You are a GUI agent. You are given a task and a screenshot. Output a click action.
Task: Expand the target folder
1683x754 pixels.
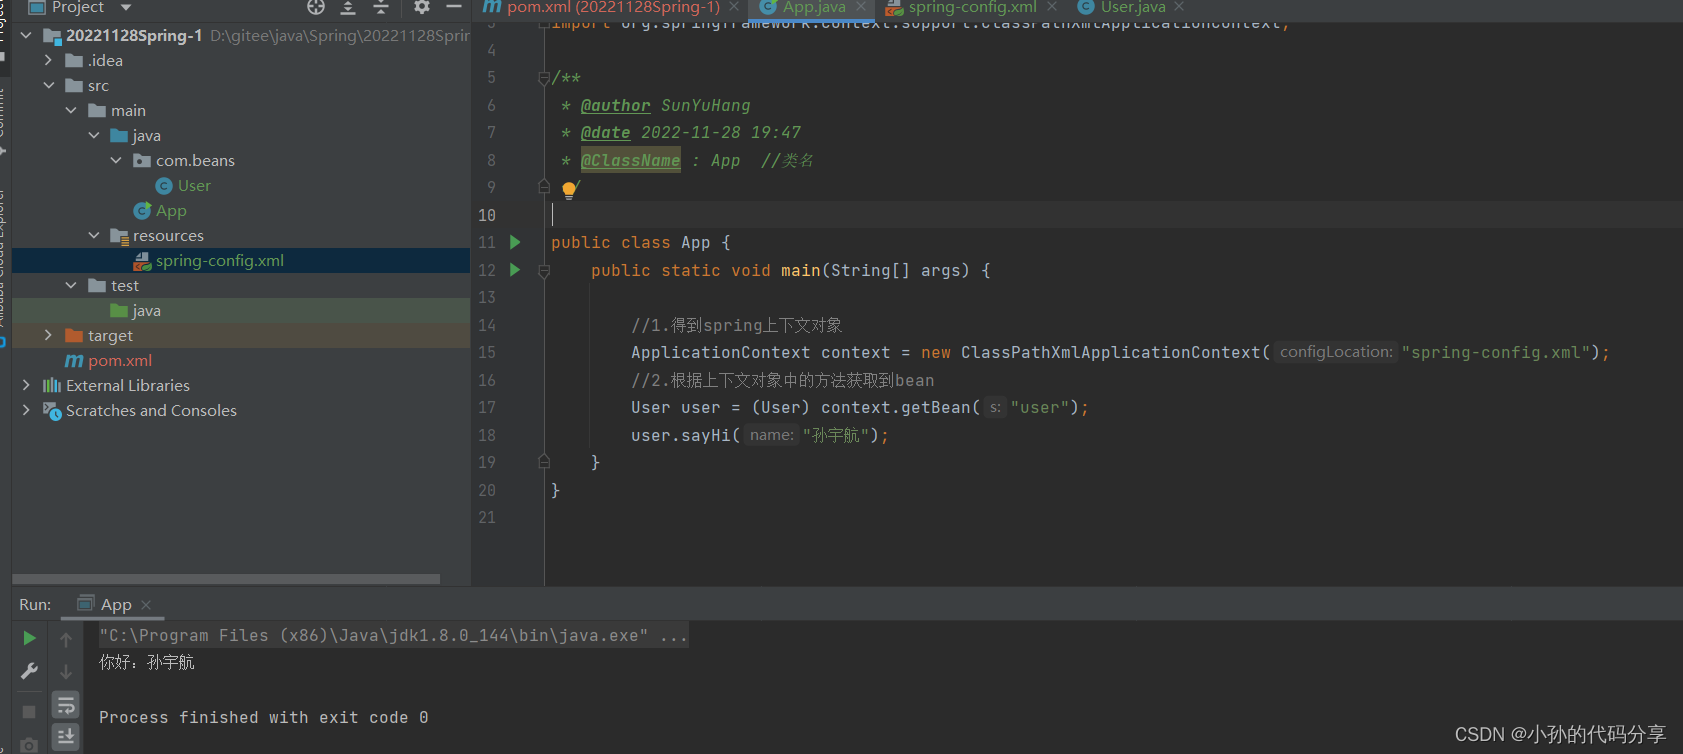[x=48, y=335]
